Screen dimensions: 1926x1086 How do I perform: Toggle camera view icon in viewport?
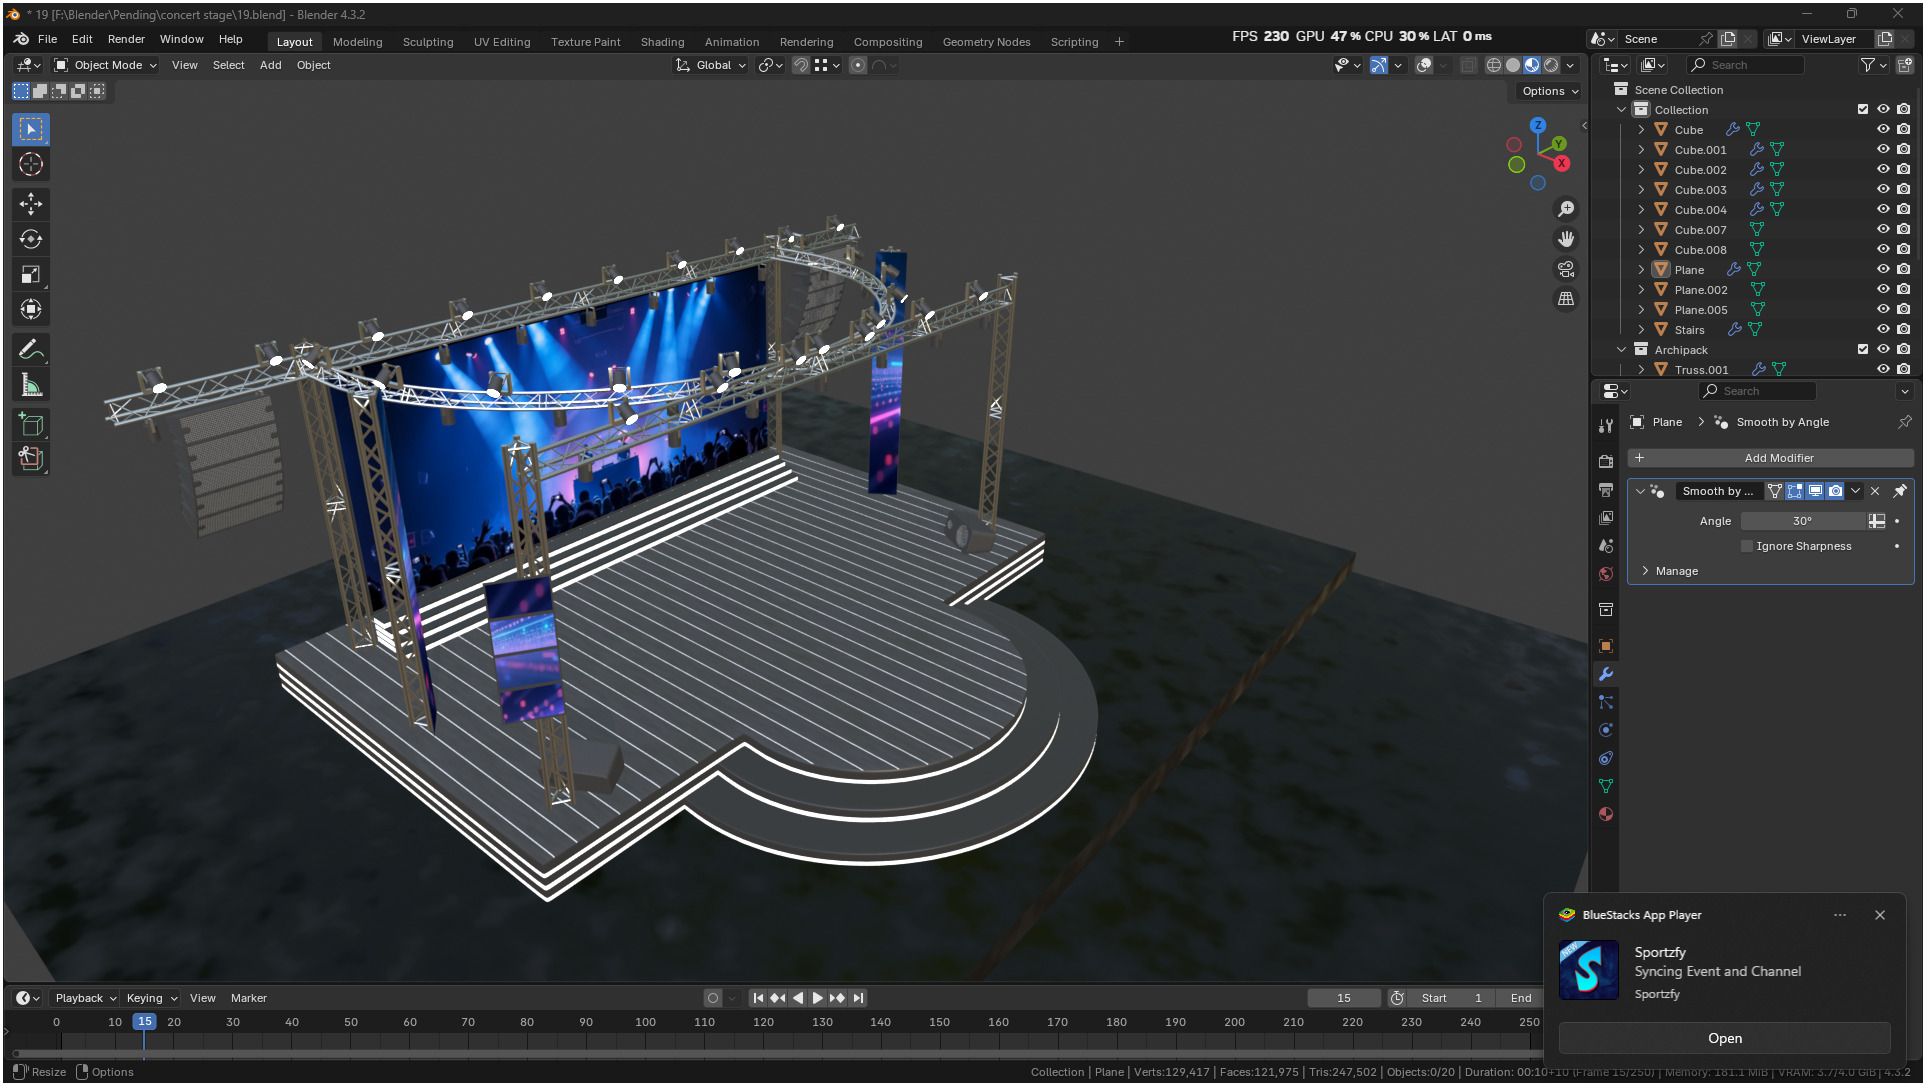(x=1566, y=269)
